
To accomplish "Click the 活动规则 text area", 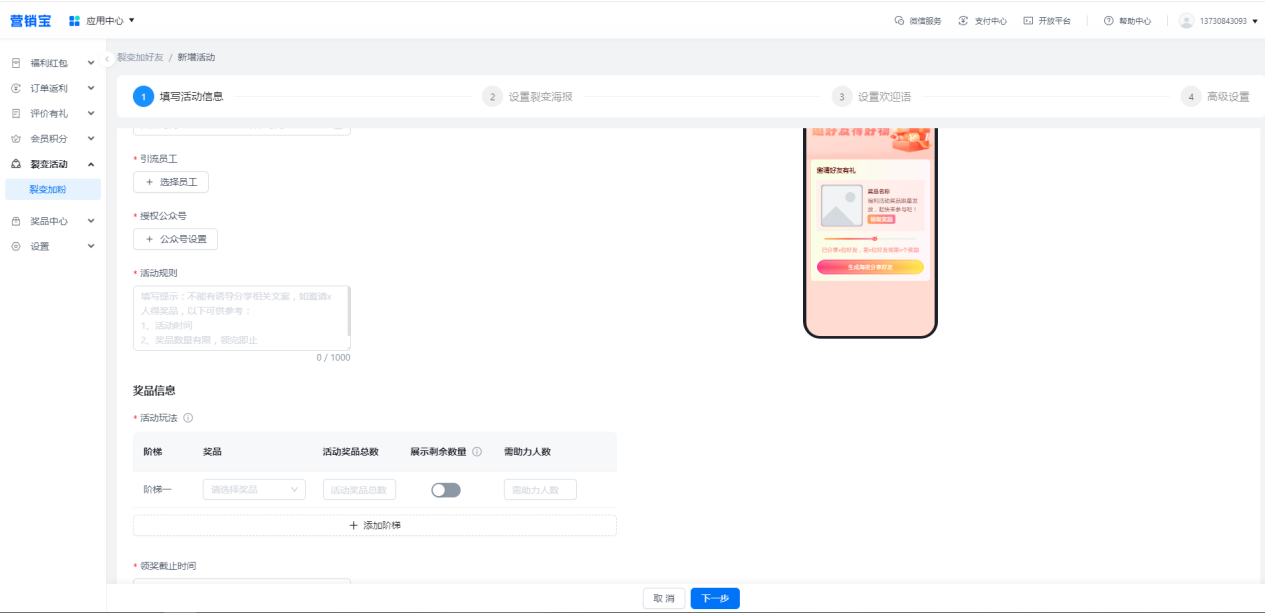I will coord(240,317).
